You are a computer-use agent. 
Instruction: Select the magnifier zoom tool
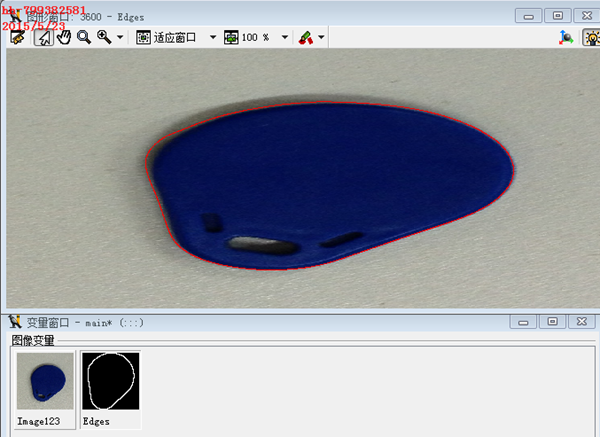[x=84, y=38]
